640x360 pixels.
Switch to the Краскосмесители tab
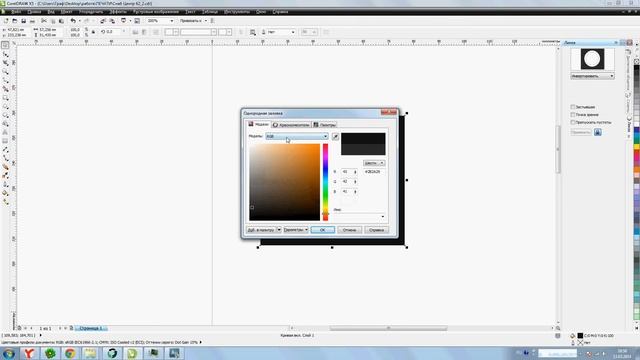pos(291,125)
